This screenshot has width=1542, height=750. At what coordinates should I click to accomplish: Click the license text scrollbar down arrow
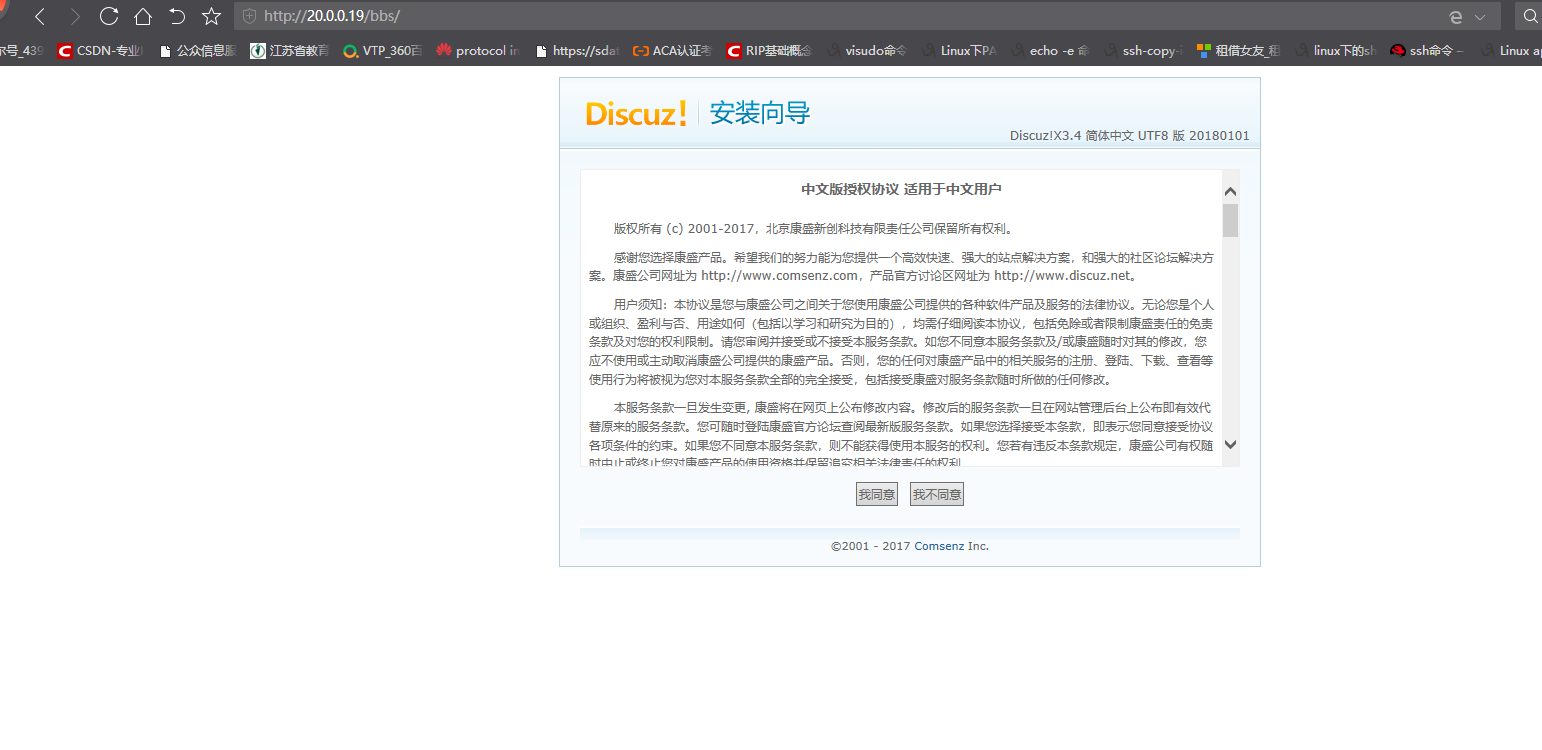[x=1231, y=445]
